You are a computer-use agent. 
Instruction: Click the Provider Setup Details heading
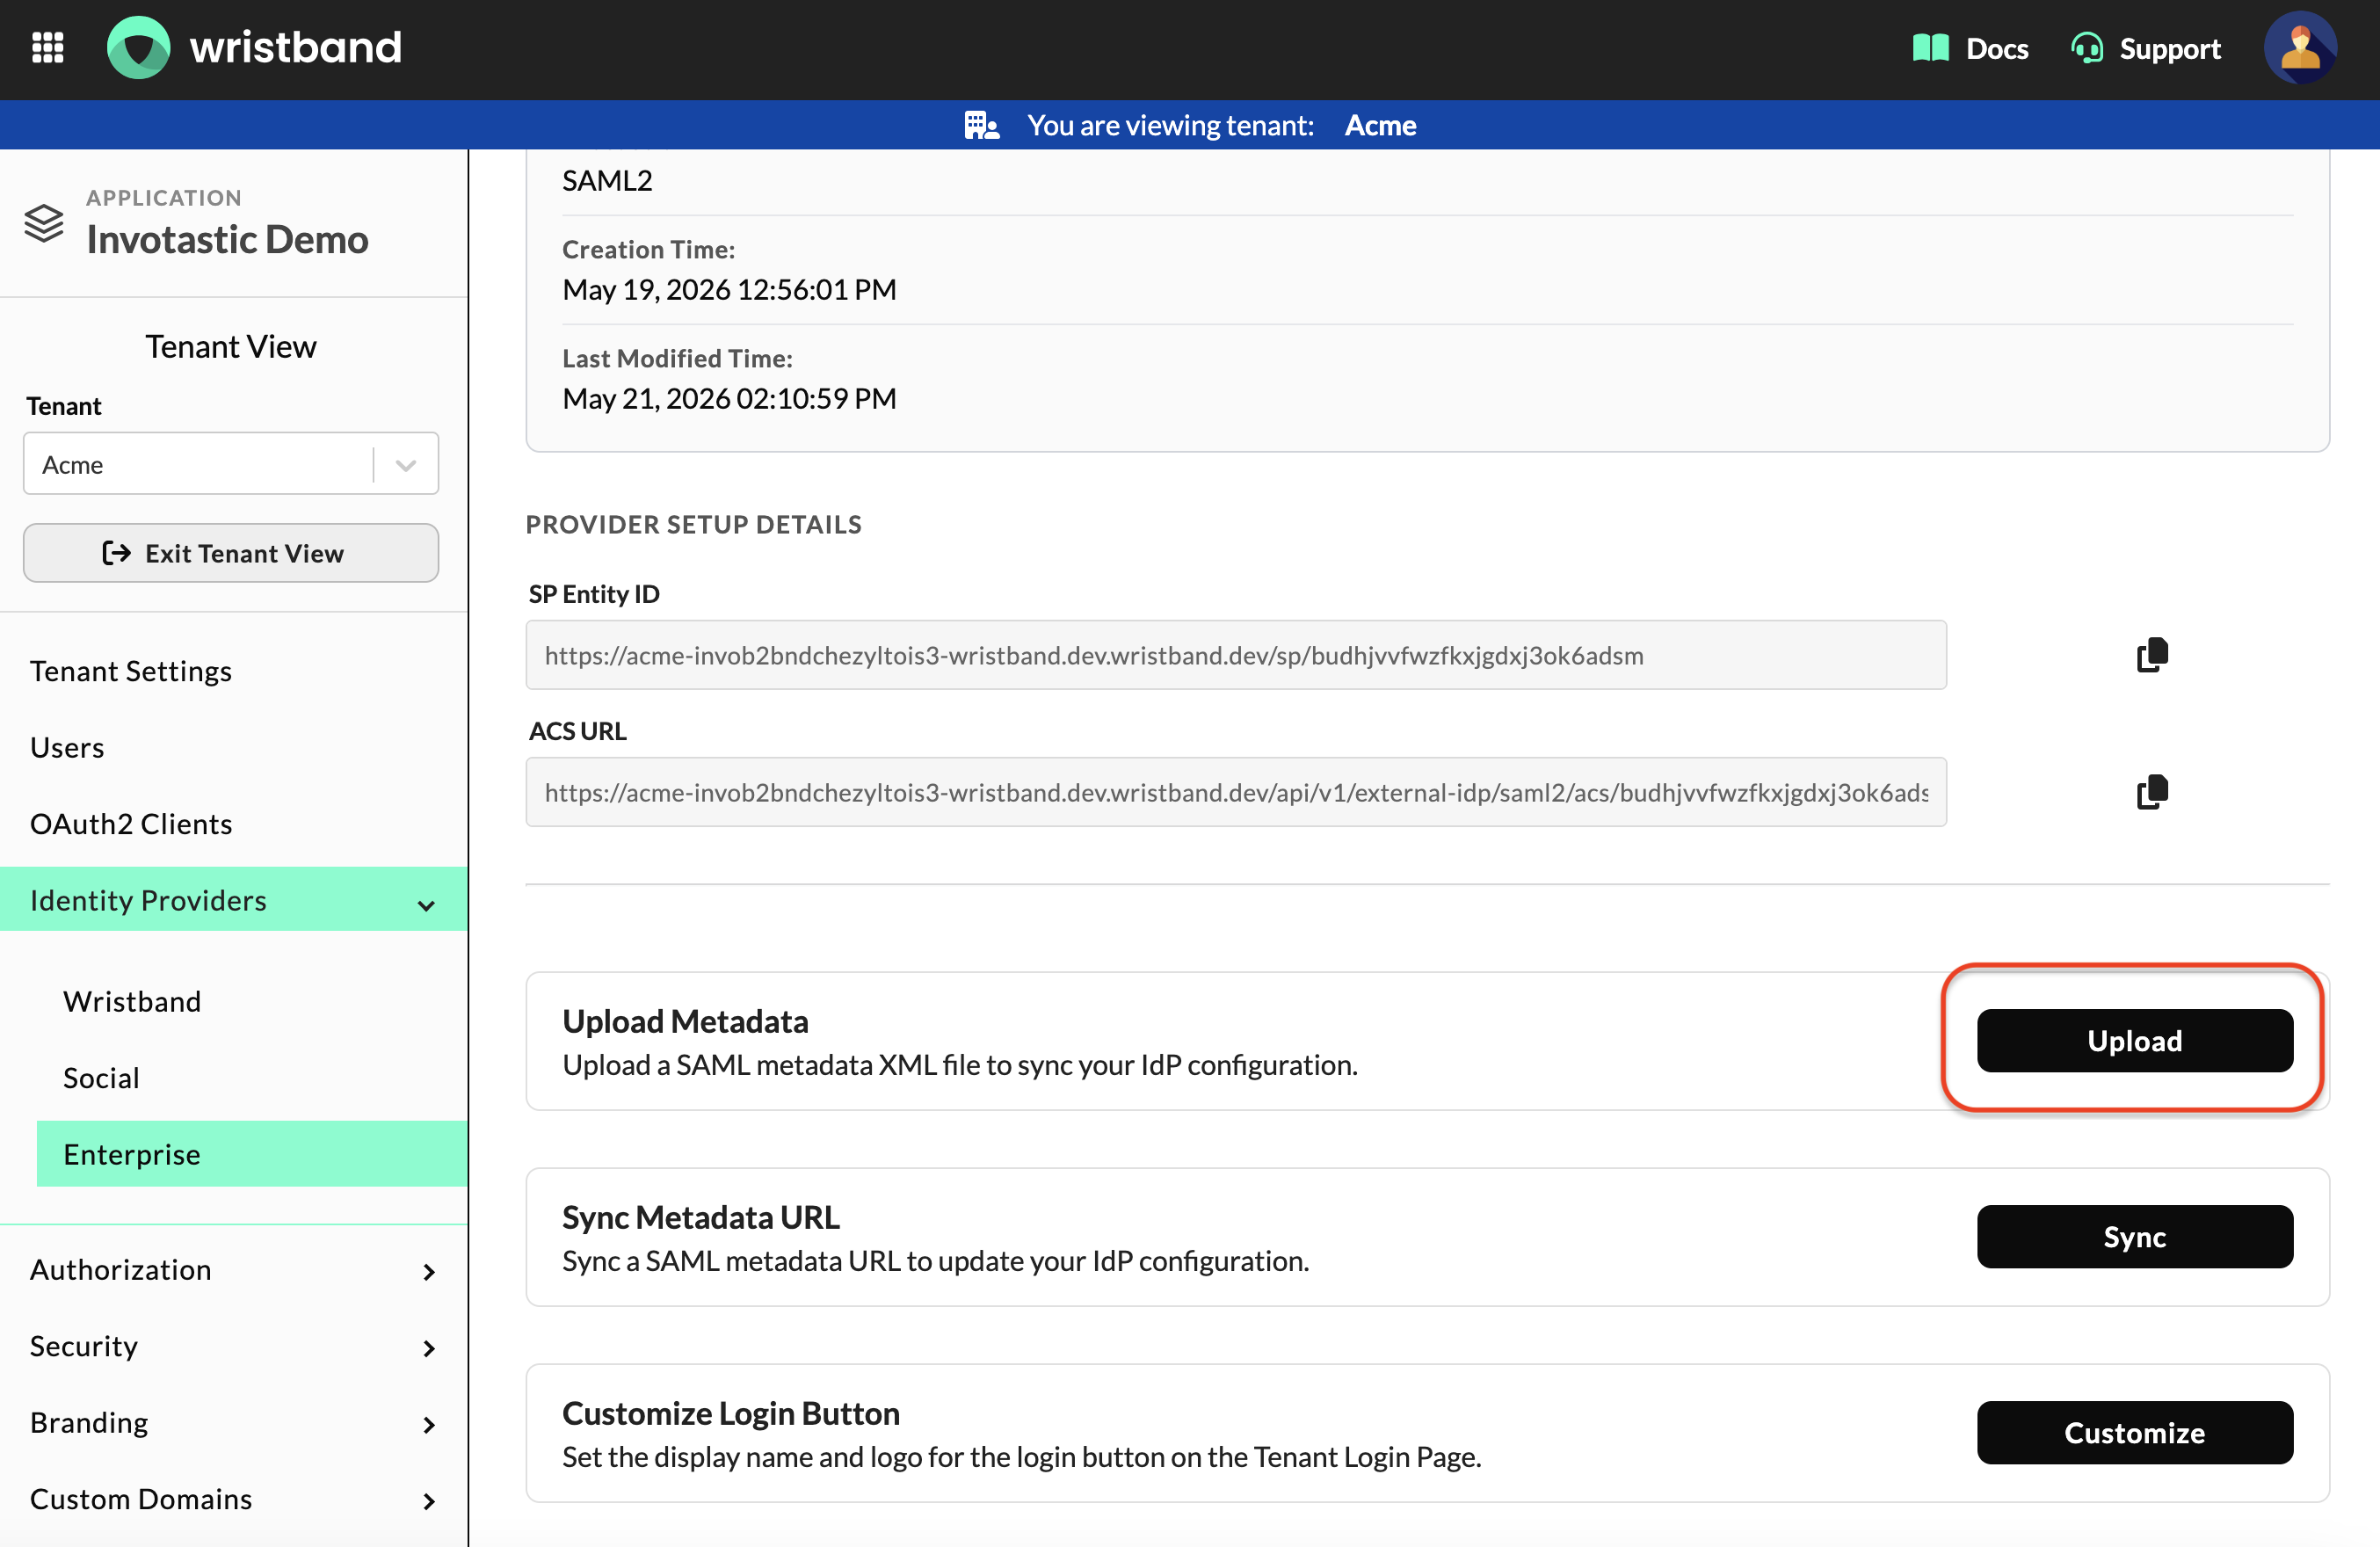coord(693,524)
